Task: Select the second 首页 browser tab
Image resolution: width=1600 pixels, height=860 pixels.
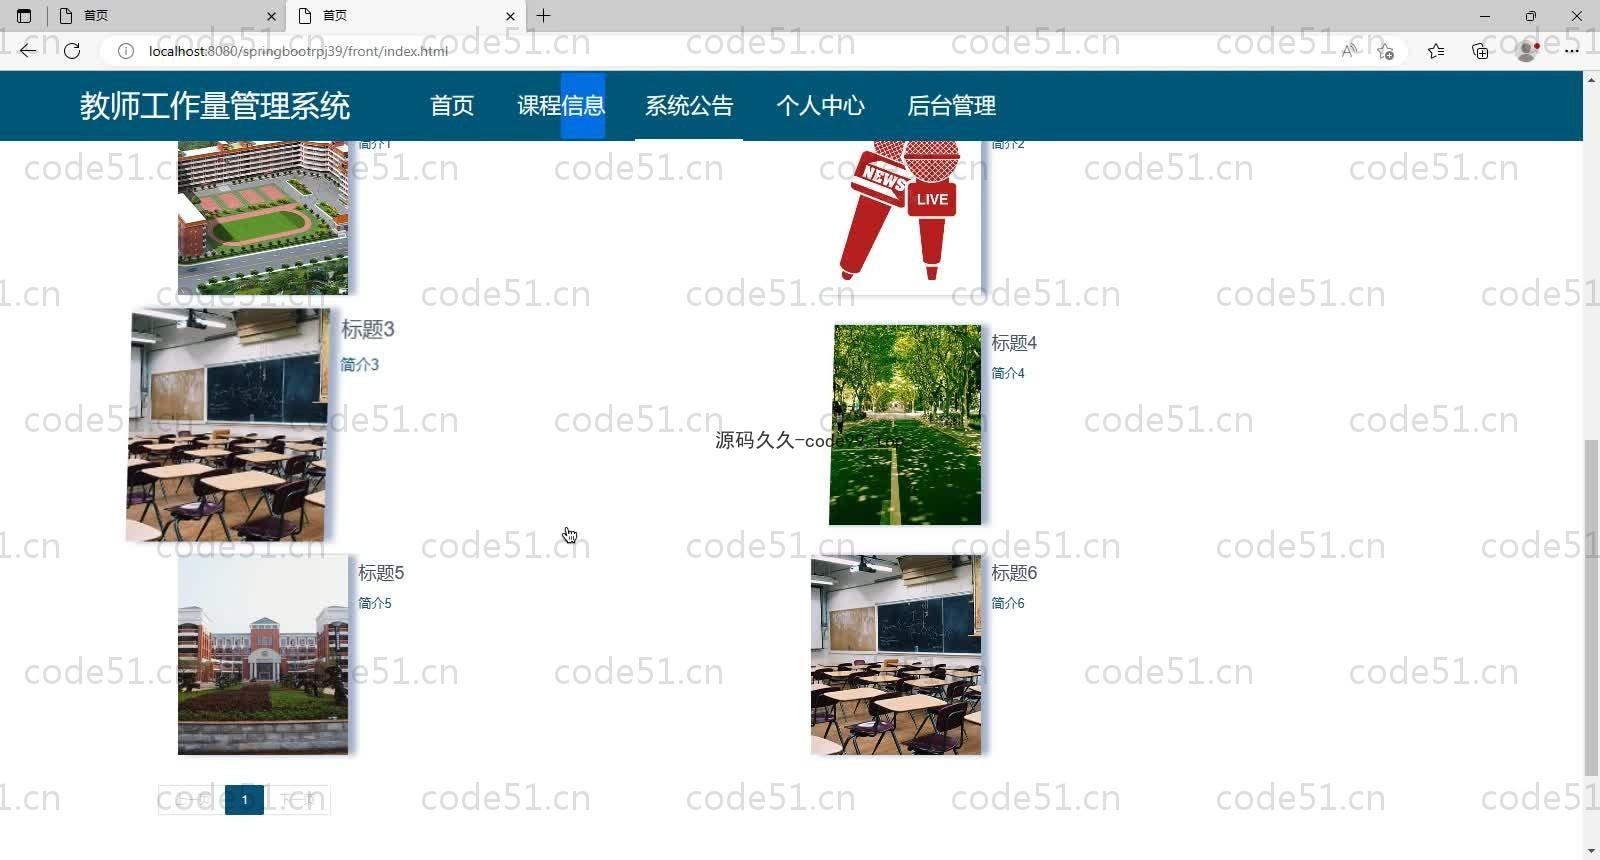Action: pyautogui.click(x=406, y=16)
